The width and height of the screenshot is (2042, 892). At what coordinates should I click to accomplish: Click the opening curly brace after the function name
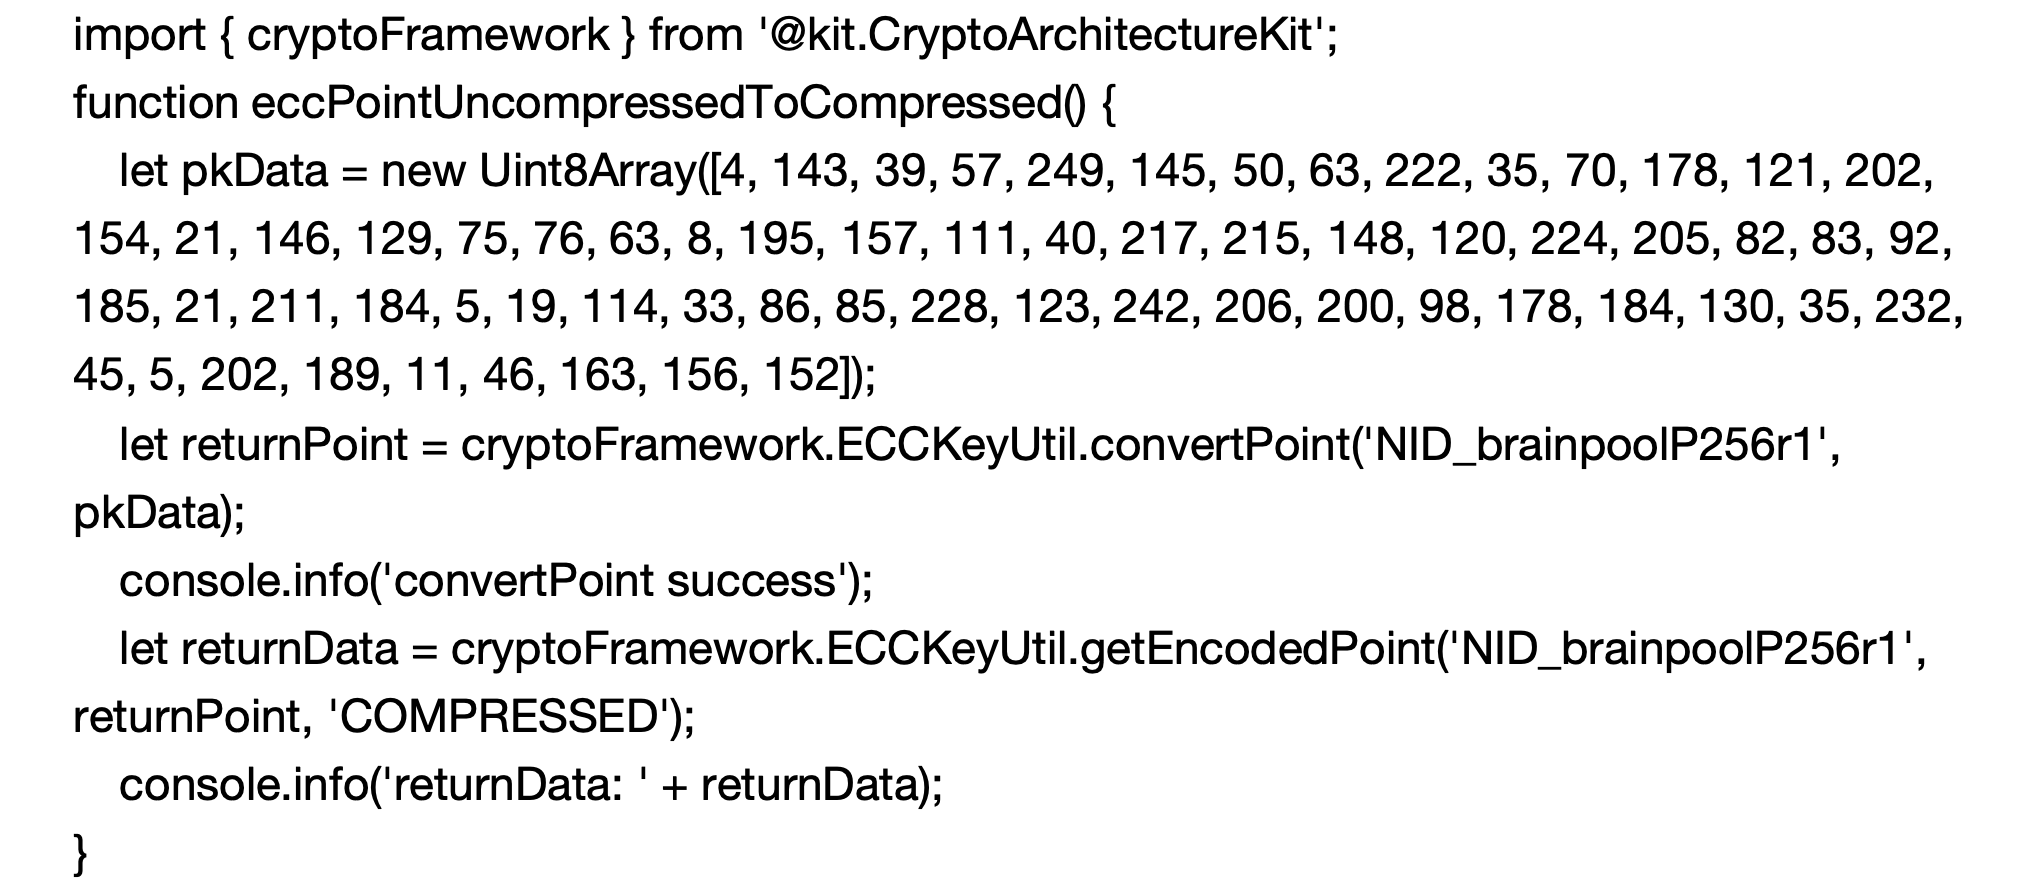pos(1107,104)
